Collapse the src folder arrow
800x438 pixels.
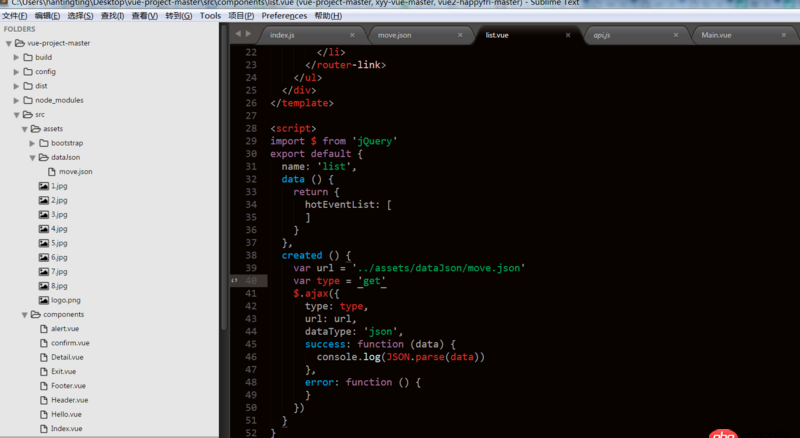[x=17, y=115]
